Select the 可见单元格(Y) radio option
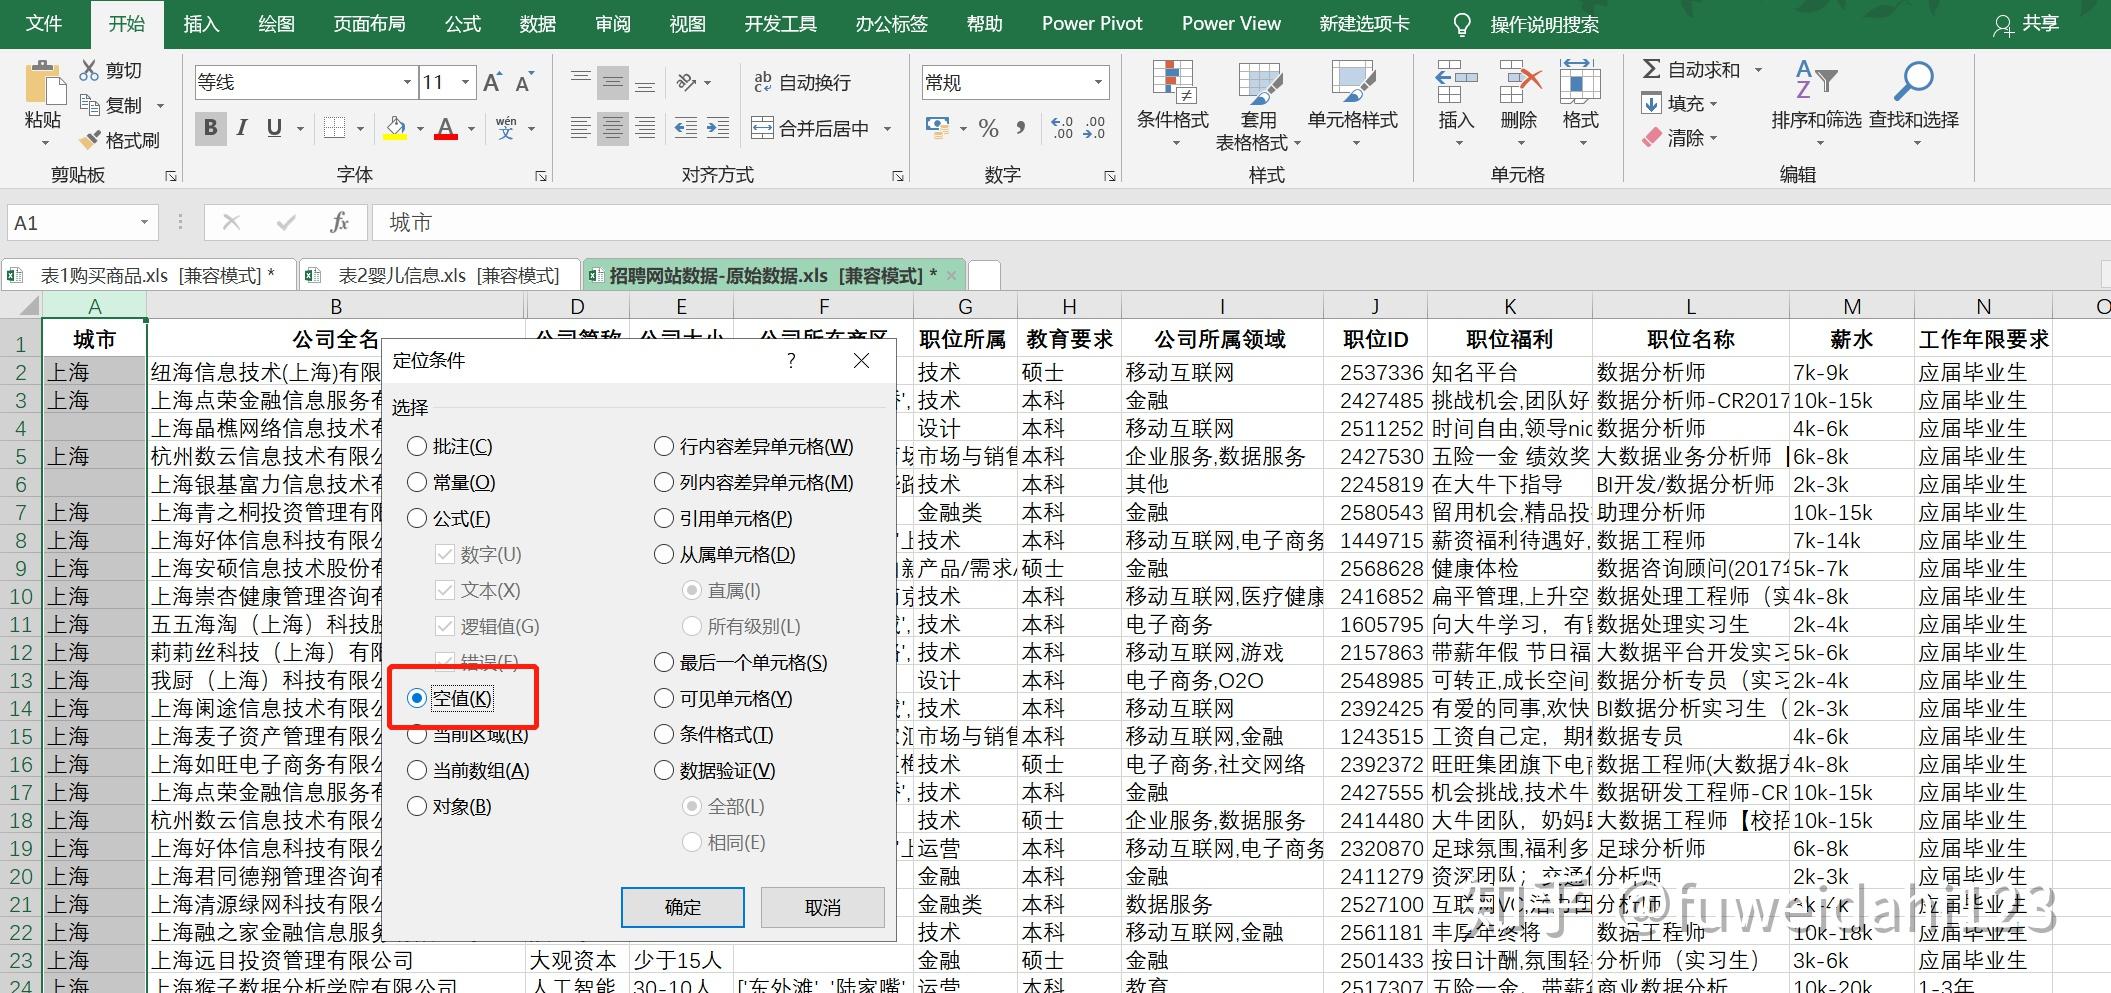 click(664, 699)
